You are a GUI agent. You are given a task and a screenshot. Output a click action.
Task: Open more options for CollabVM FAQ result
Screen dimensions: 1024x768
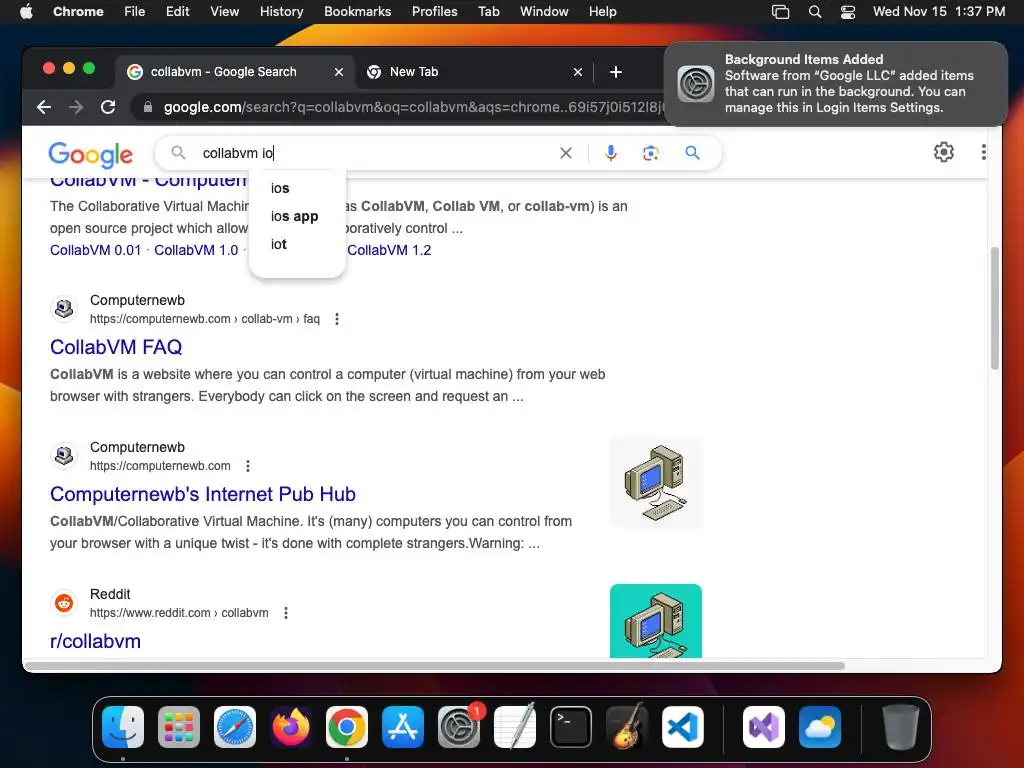(x=336, y=319)
